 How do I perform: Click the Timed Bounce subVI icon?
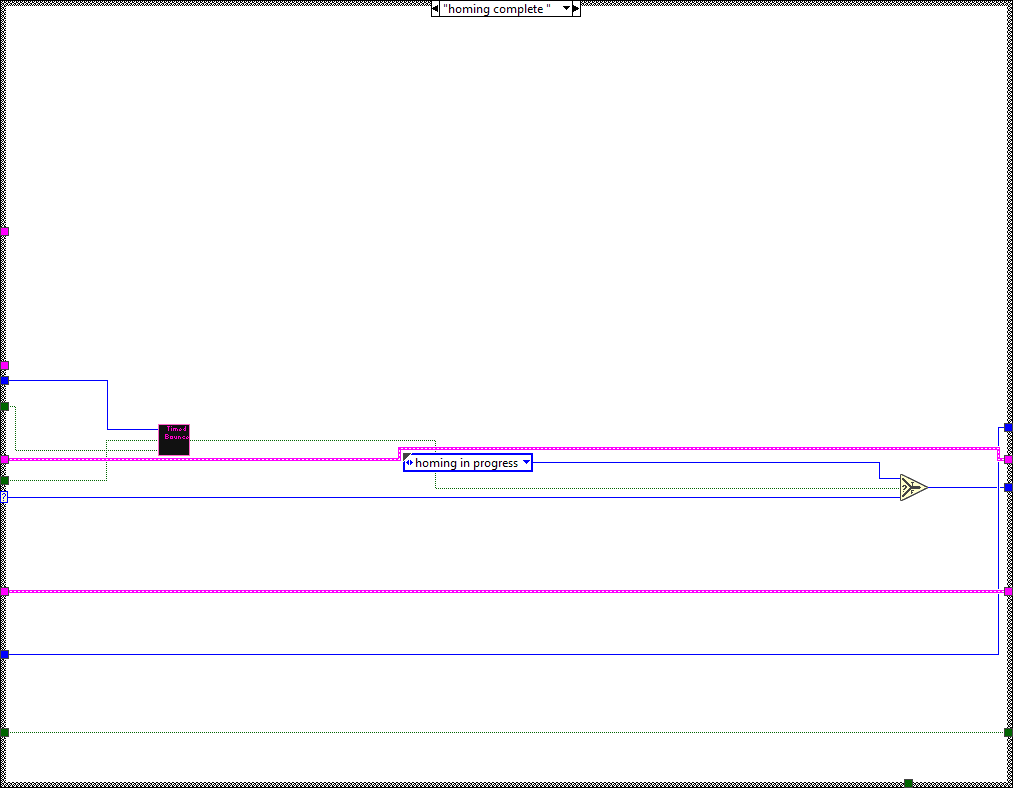pos(173,440)
